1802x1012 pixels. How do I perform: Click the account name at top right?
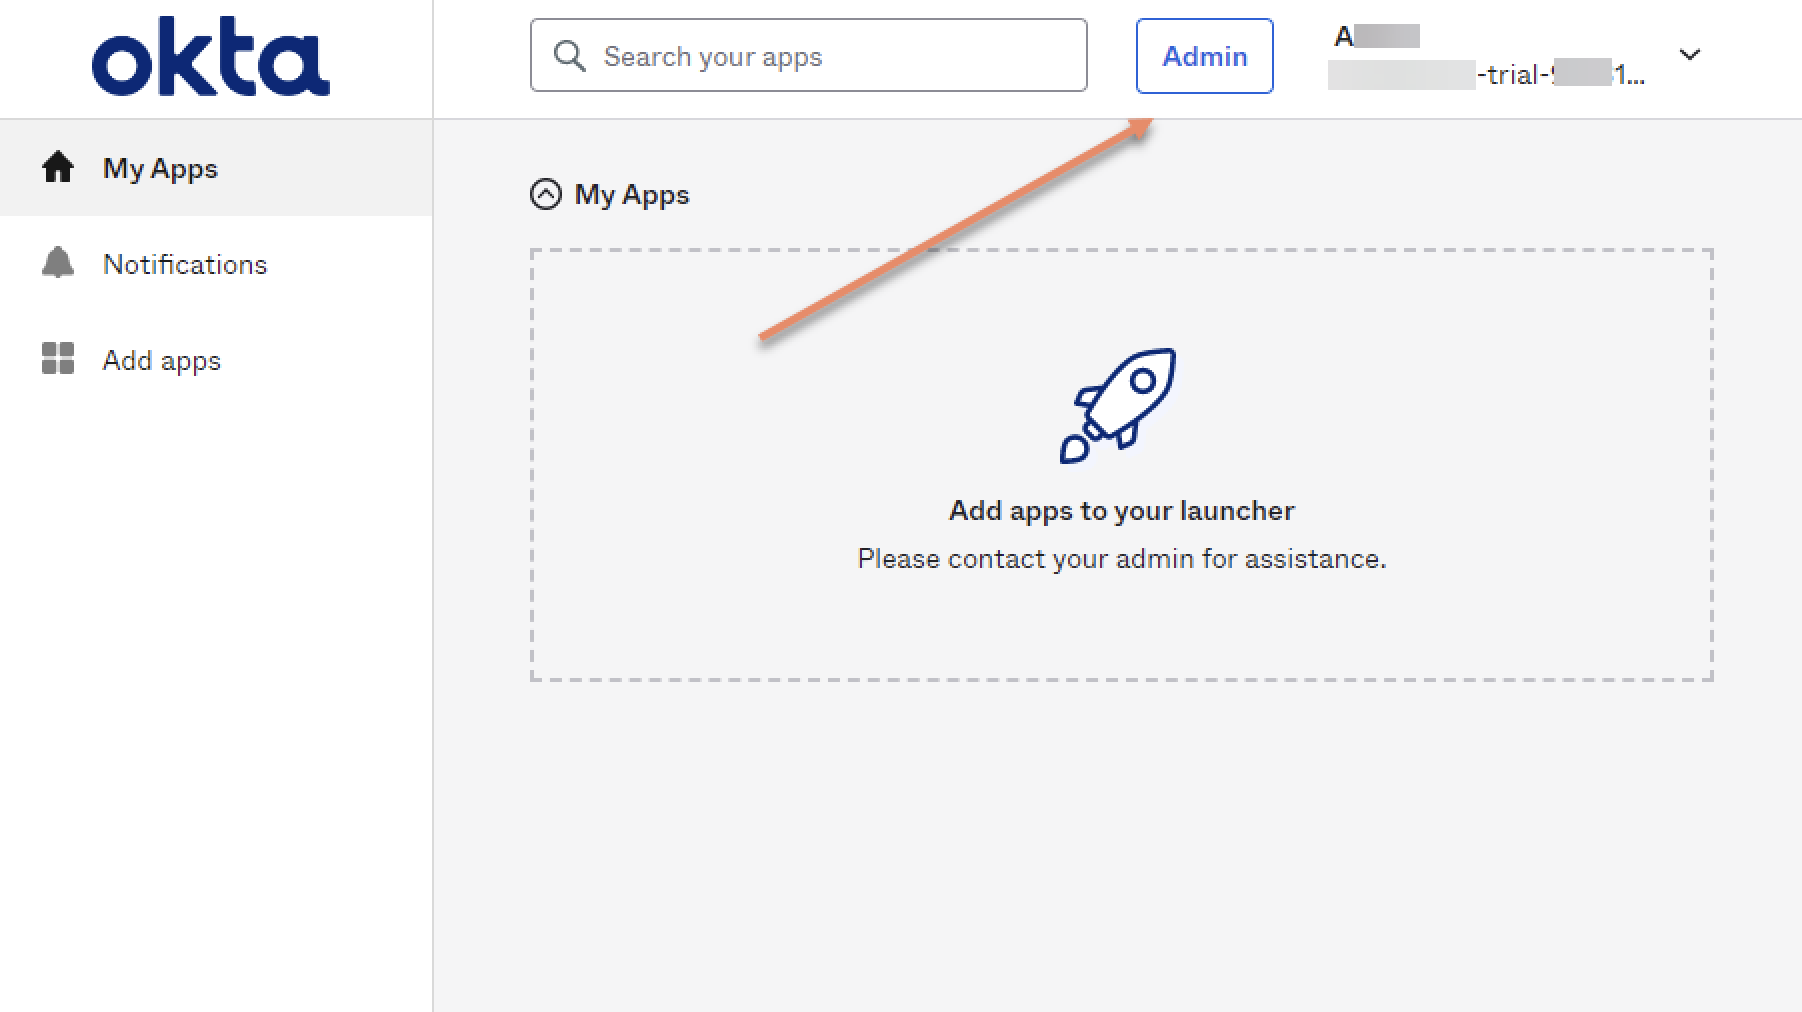[x=1376, y=37]
